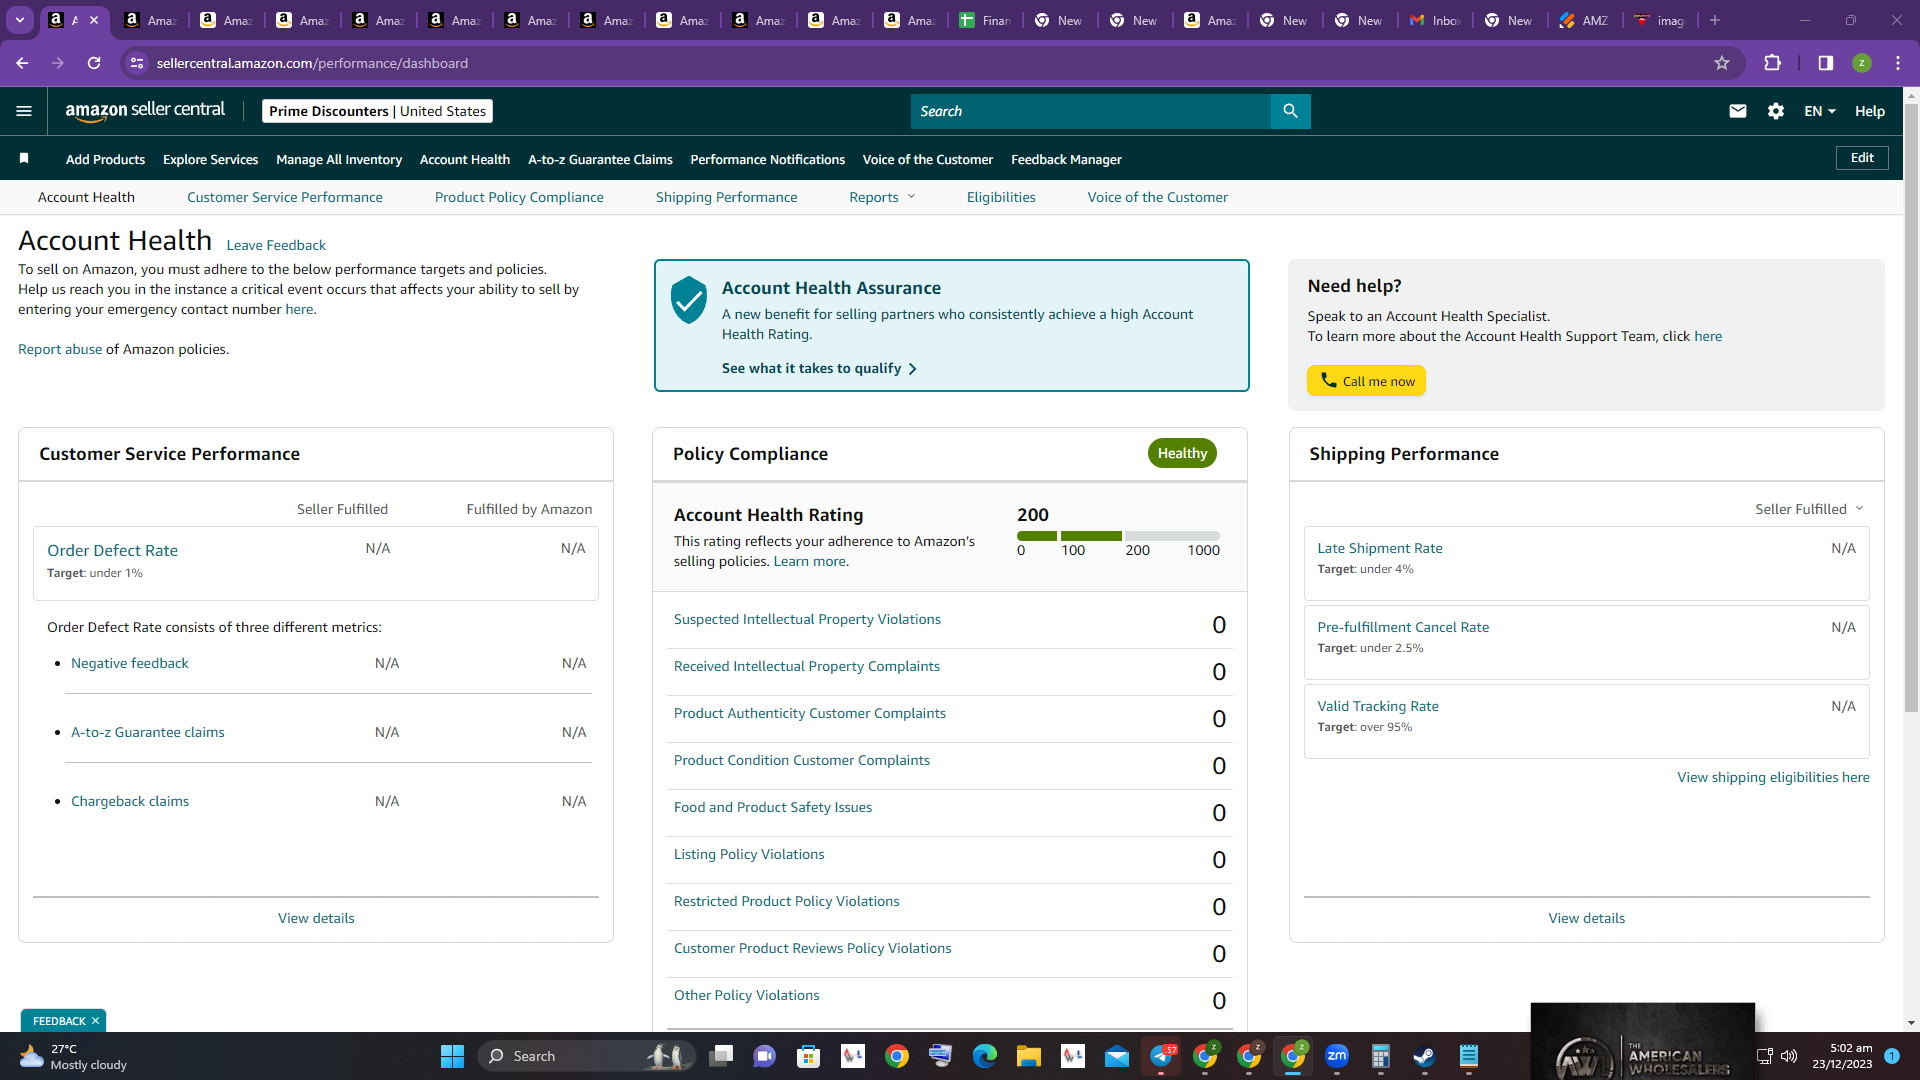This screenshot has height=1080, width=1920.
Task: Close the FEEDBACK widget
Action: [95, 1021]
